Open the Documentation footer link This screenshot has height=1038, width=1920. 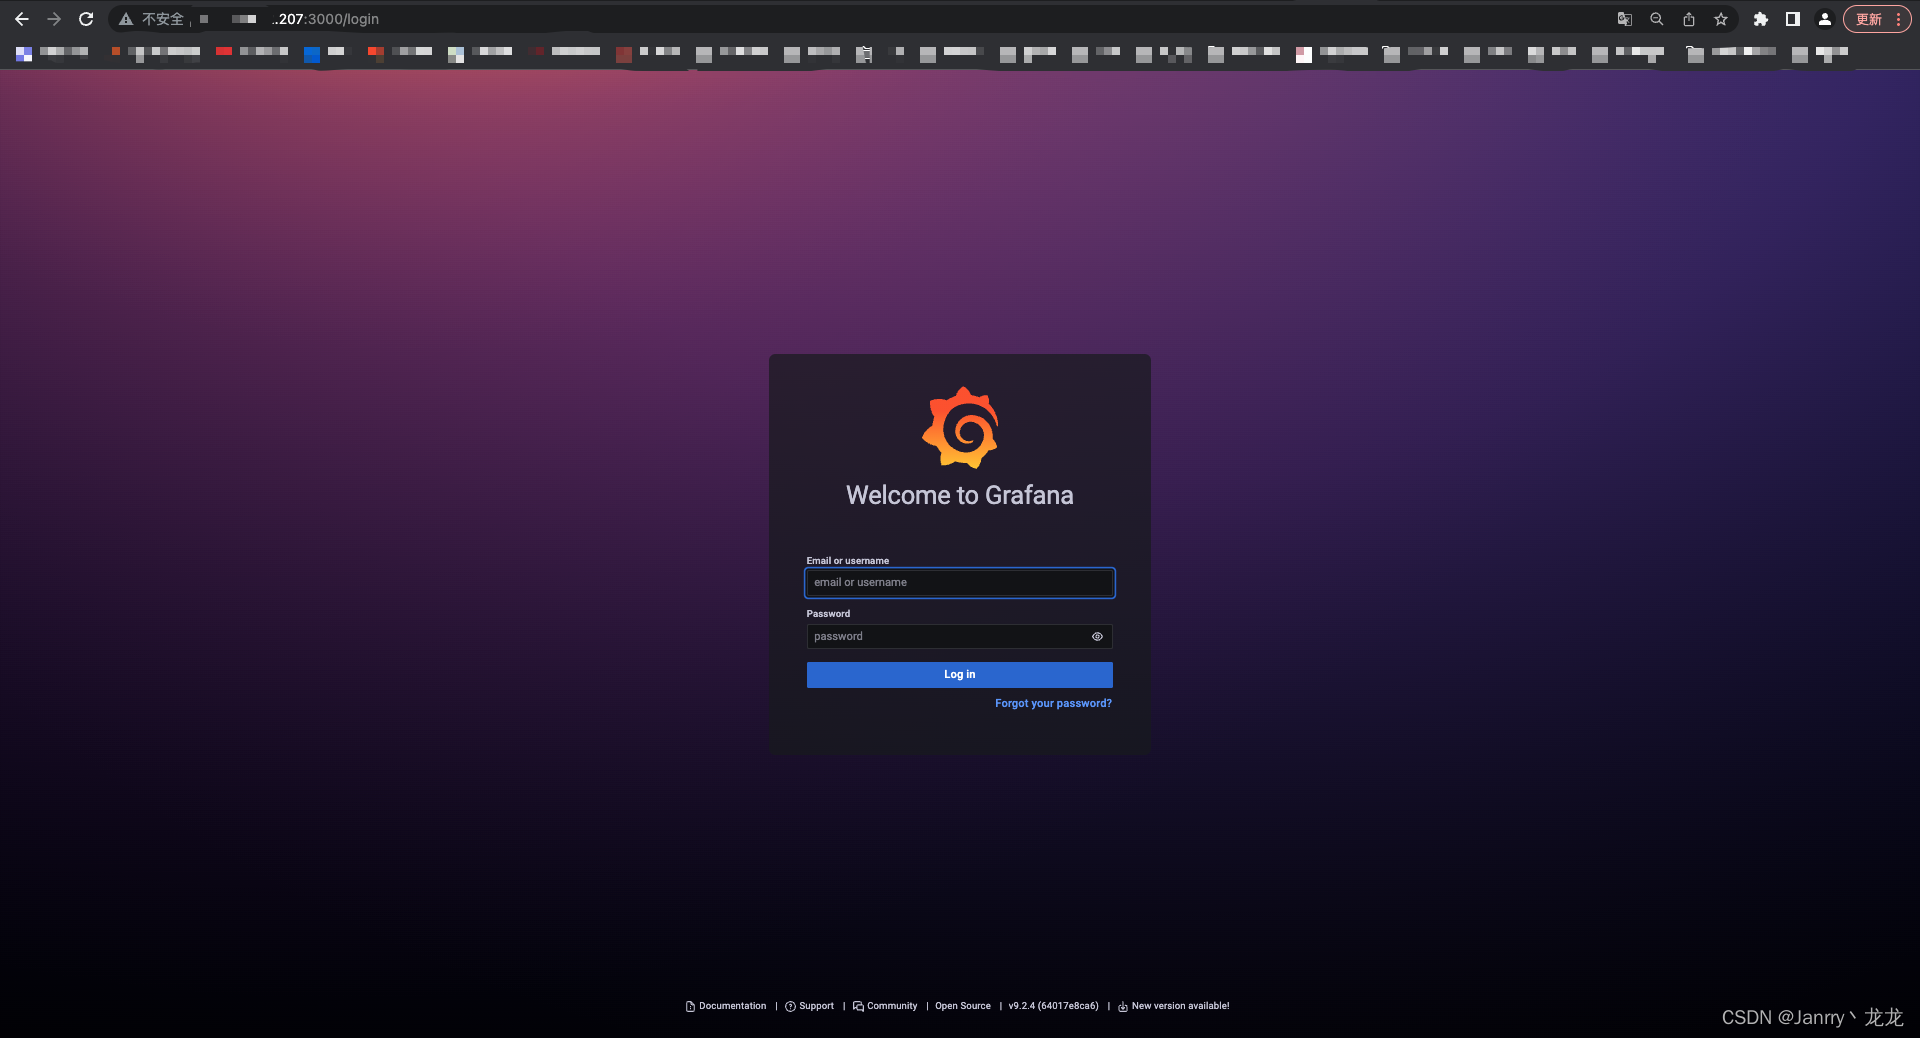click(x=726, y=1006)
